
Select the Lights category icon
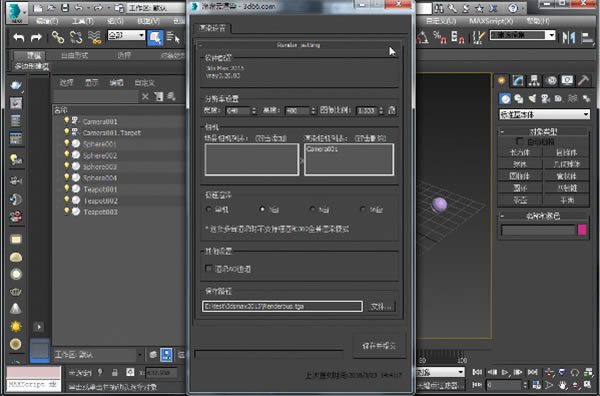(x=532, y=99)
